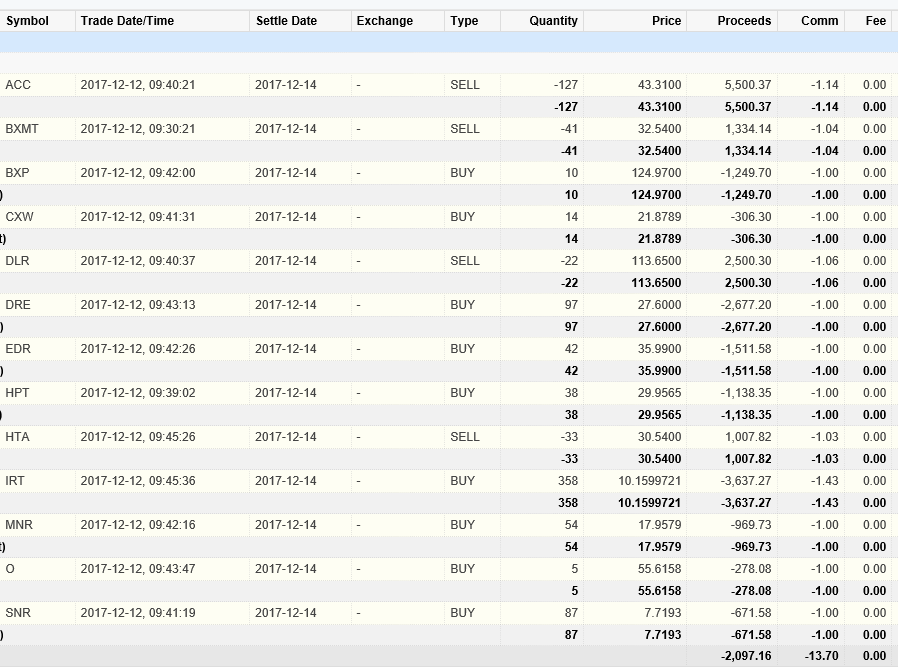Click the ACC symbol cell
This screenshot has width=898, height=672.
pos(18,85)
